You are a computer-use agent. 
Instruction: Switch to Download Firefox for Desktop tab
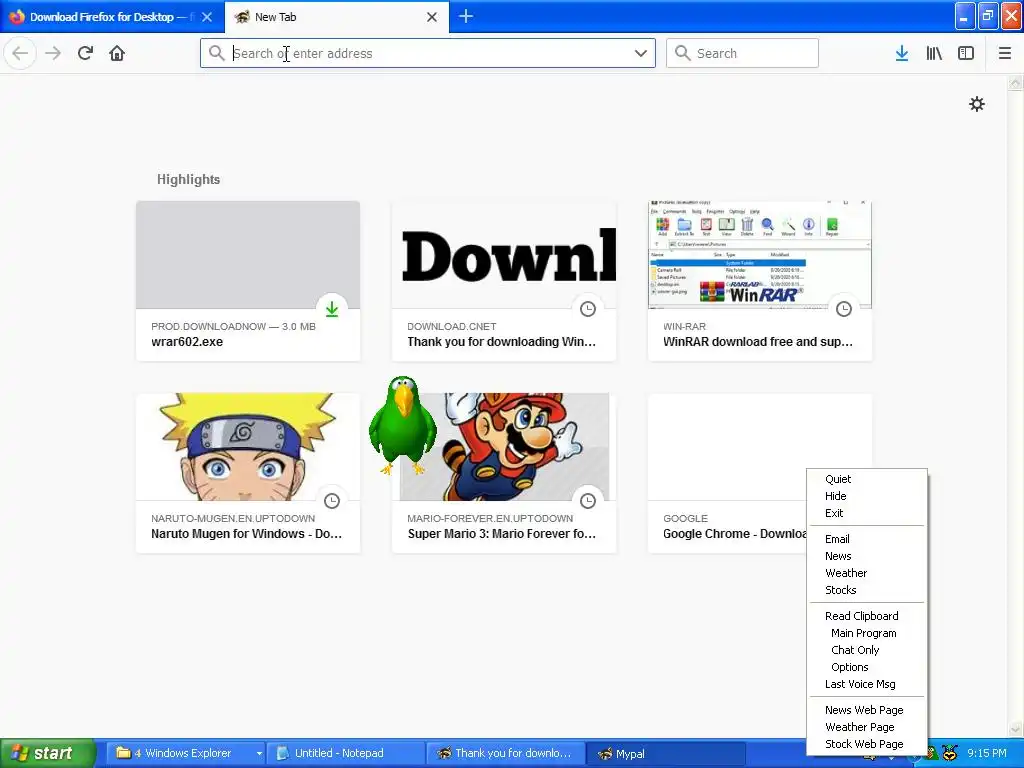[x=112, y=17]
